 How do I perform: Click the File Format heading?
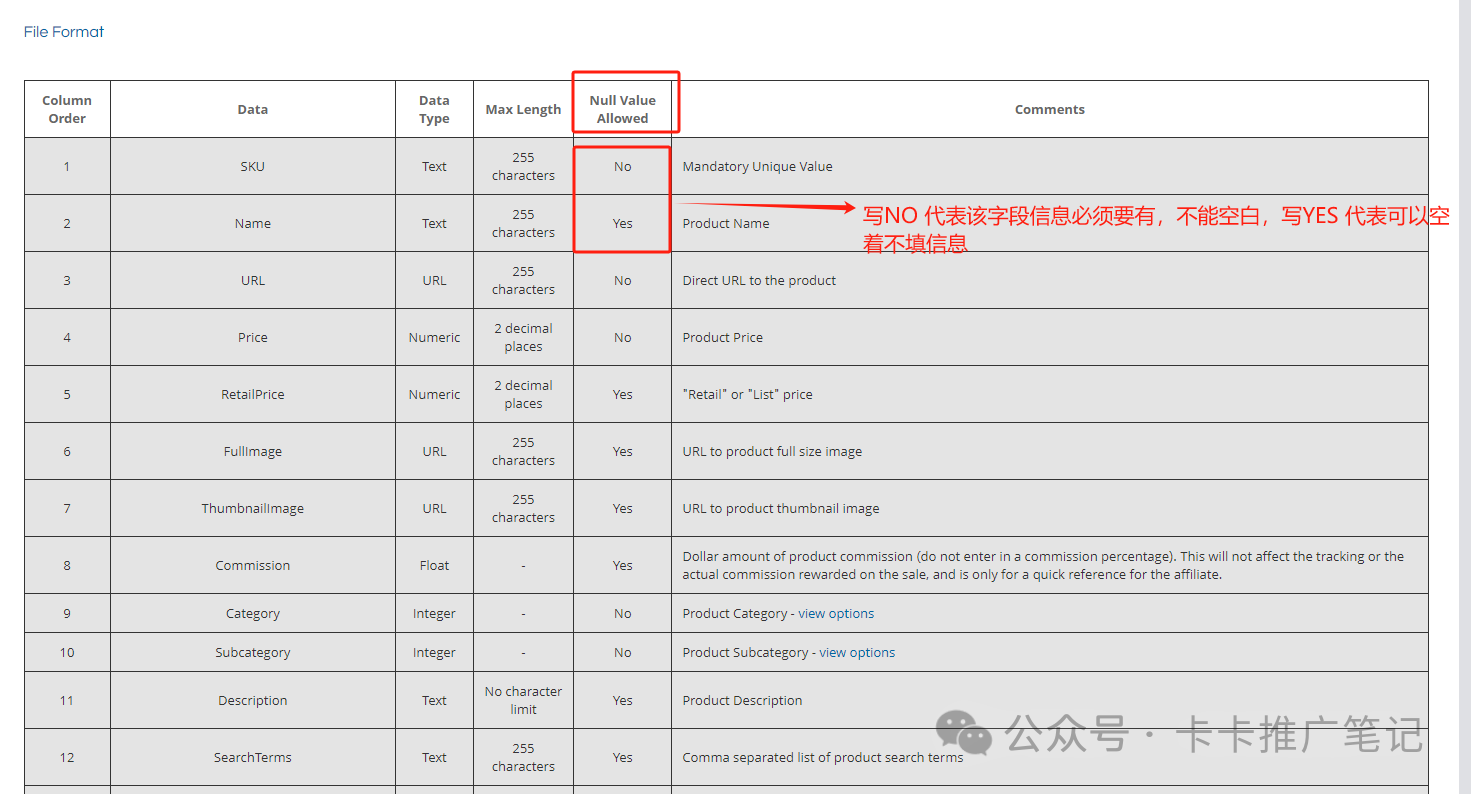coord(64,32)
